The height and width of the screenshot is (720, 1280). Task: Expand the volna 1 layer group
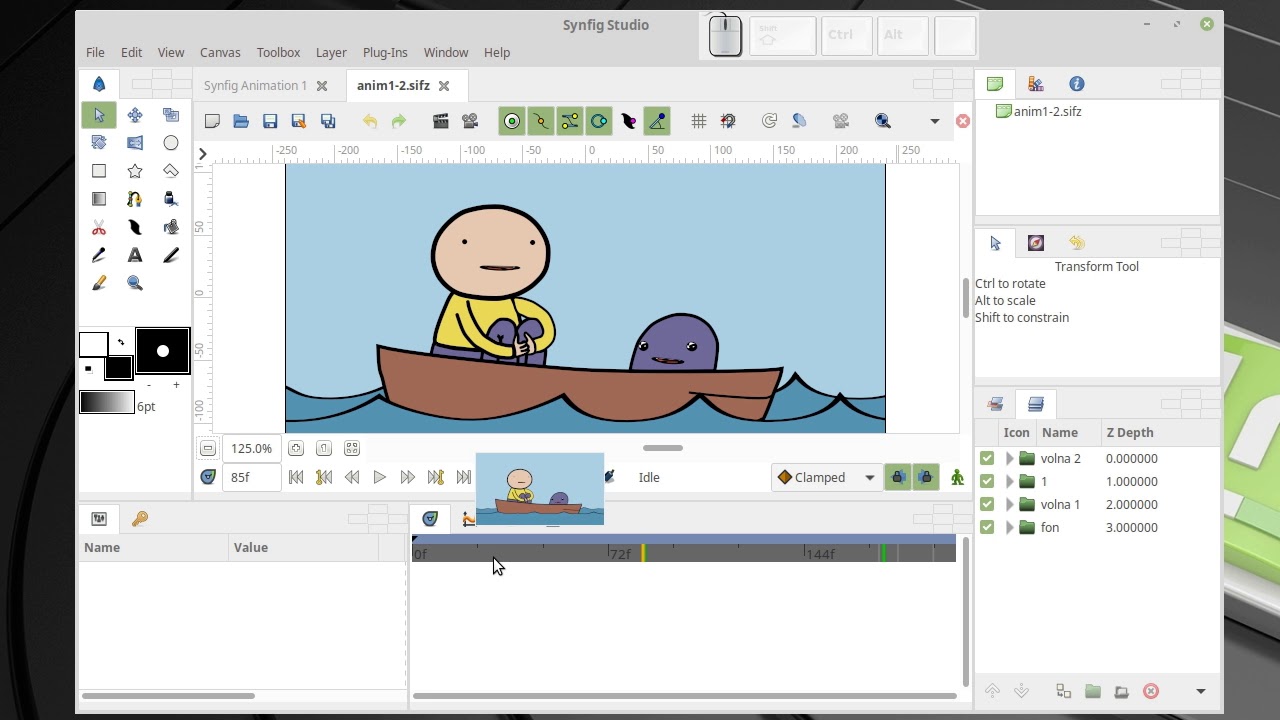[1009, 505]
